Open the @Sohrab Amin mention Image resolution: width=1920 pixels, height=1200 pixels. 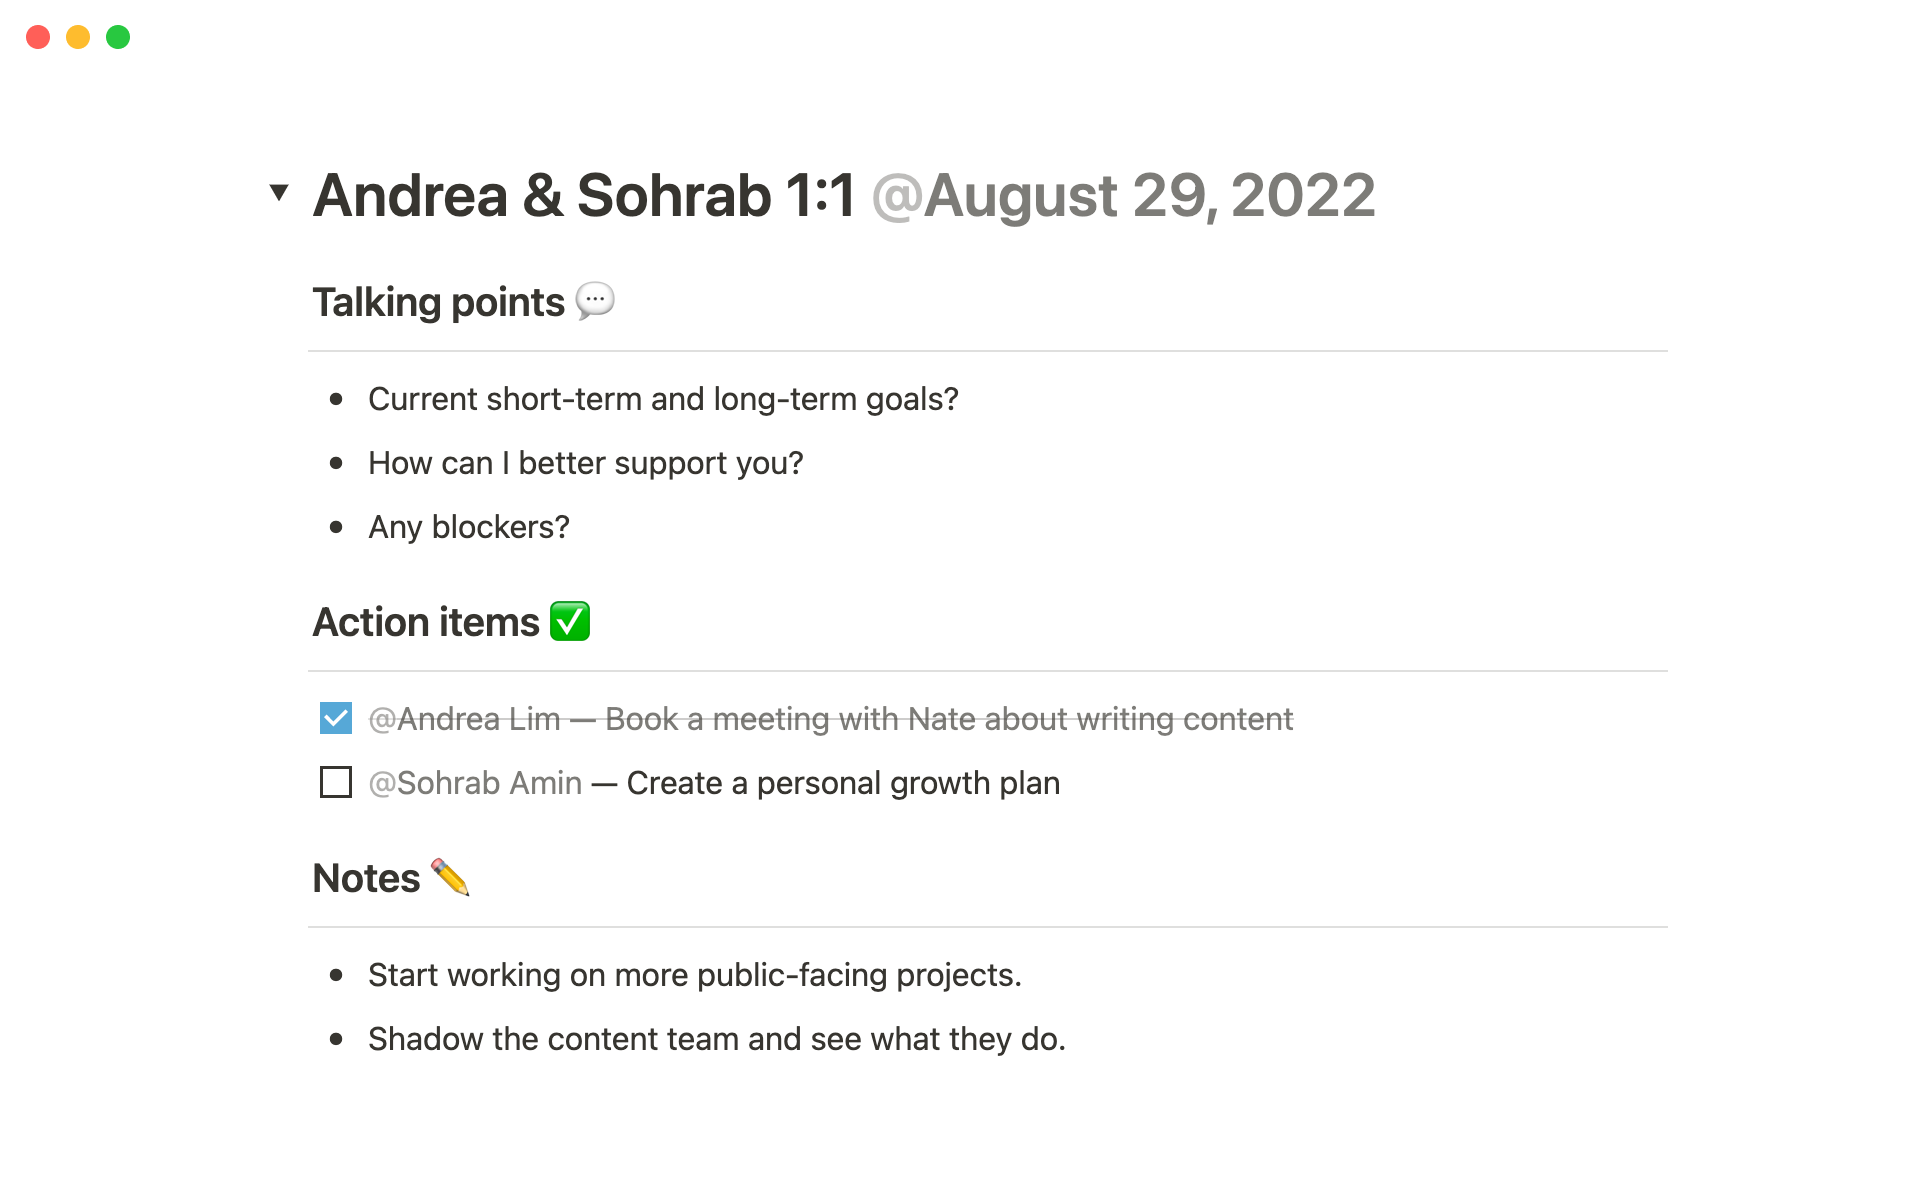tap(475, 783)
